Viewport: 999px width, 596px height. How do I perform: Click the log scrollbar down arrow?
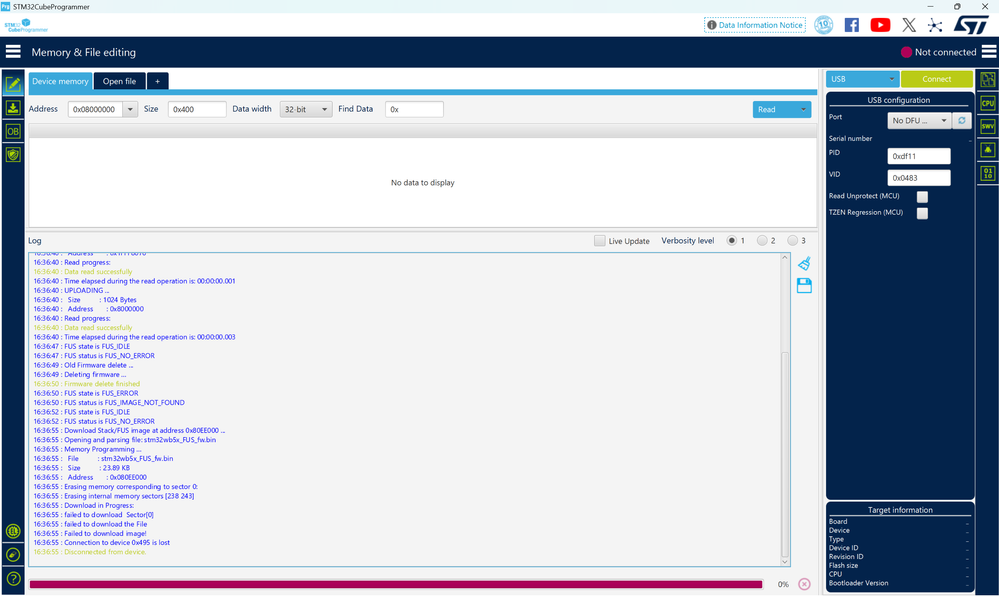click(785, 562)
